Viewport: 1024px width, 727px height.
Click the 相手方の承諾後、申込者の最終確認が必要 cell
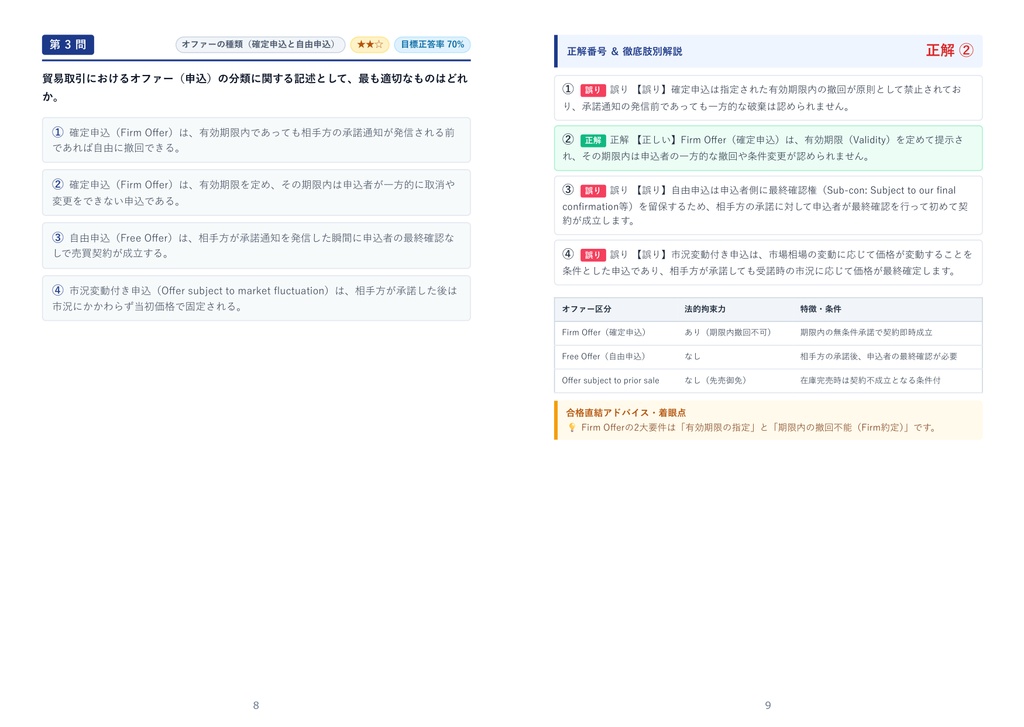[878, 357]
